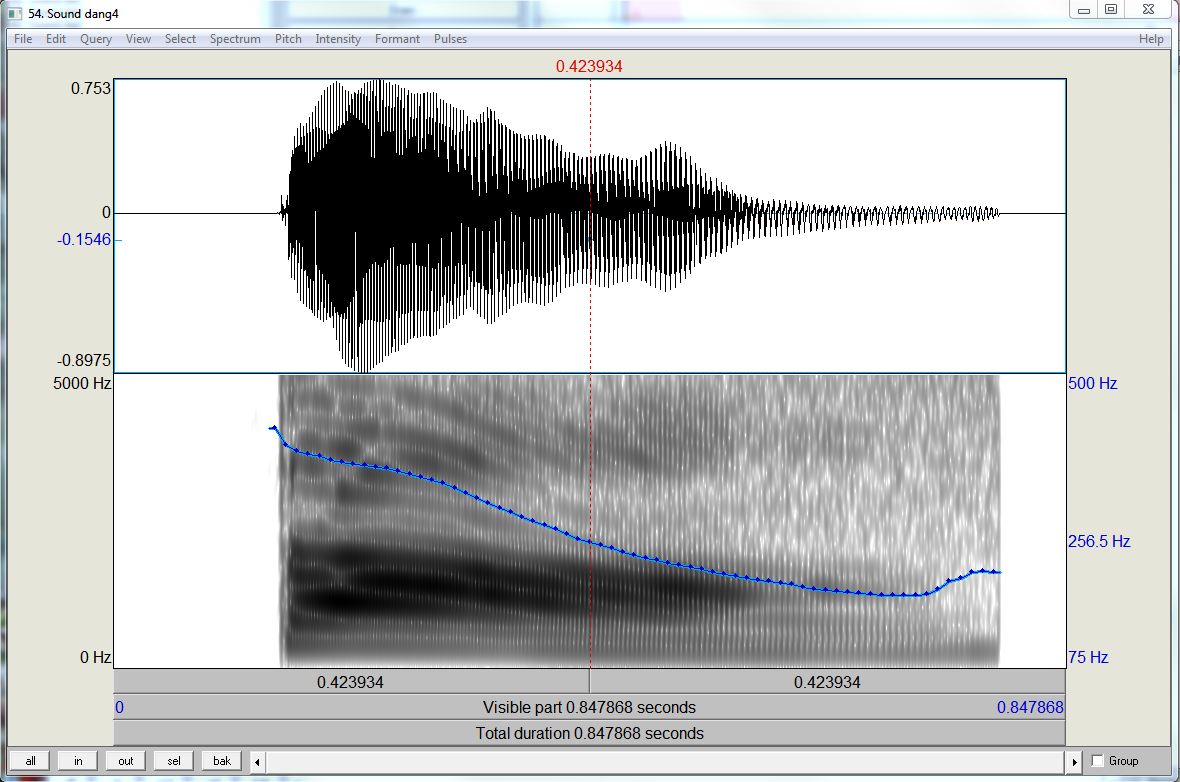Maximize the Sound dang4 window
This screenshot has width=1180, height=782.
[1111, 10]
